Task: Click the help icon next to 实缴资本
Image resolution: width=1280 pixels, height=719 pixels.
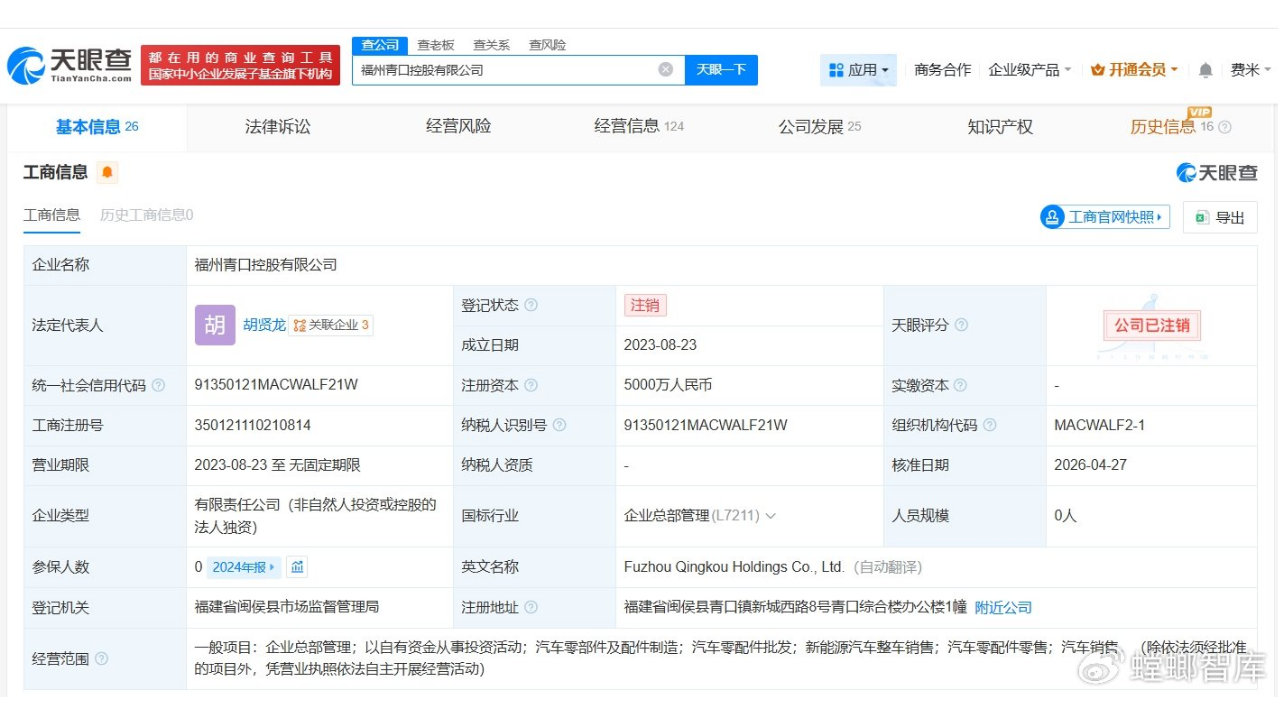Action: point(960,385)
